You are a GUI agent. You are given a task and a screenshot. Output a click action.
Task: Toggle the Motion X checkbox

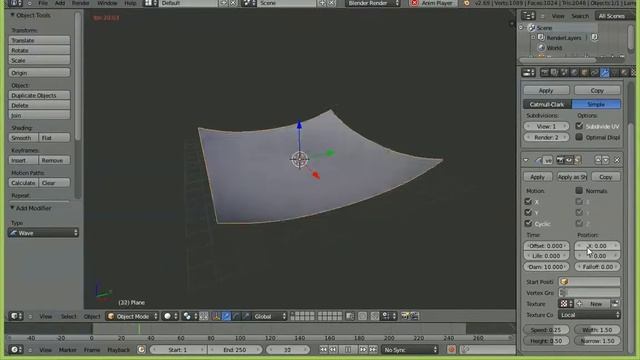(x=528, y=202)
